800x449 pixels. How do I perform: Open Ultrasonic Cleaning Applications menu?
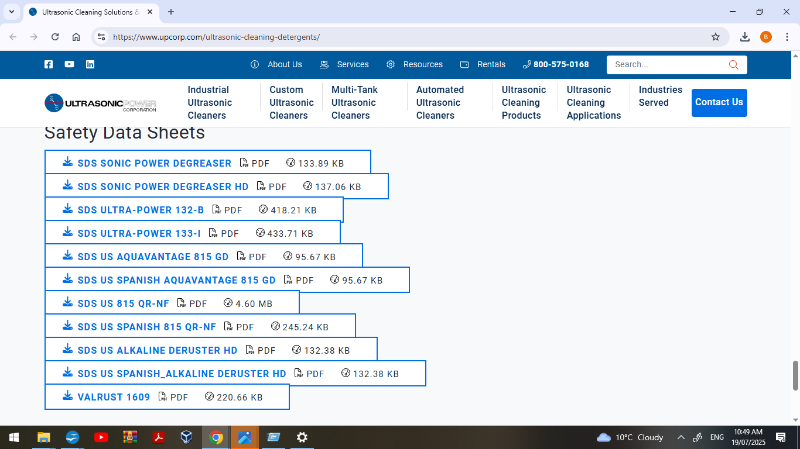594,103
